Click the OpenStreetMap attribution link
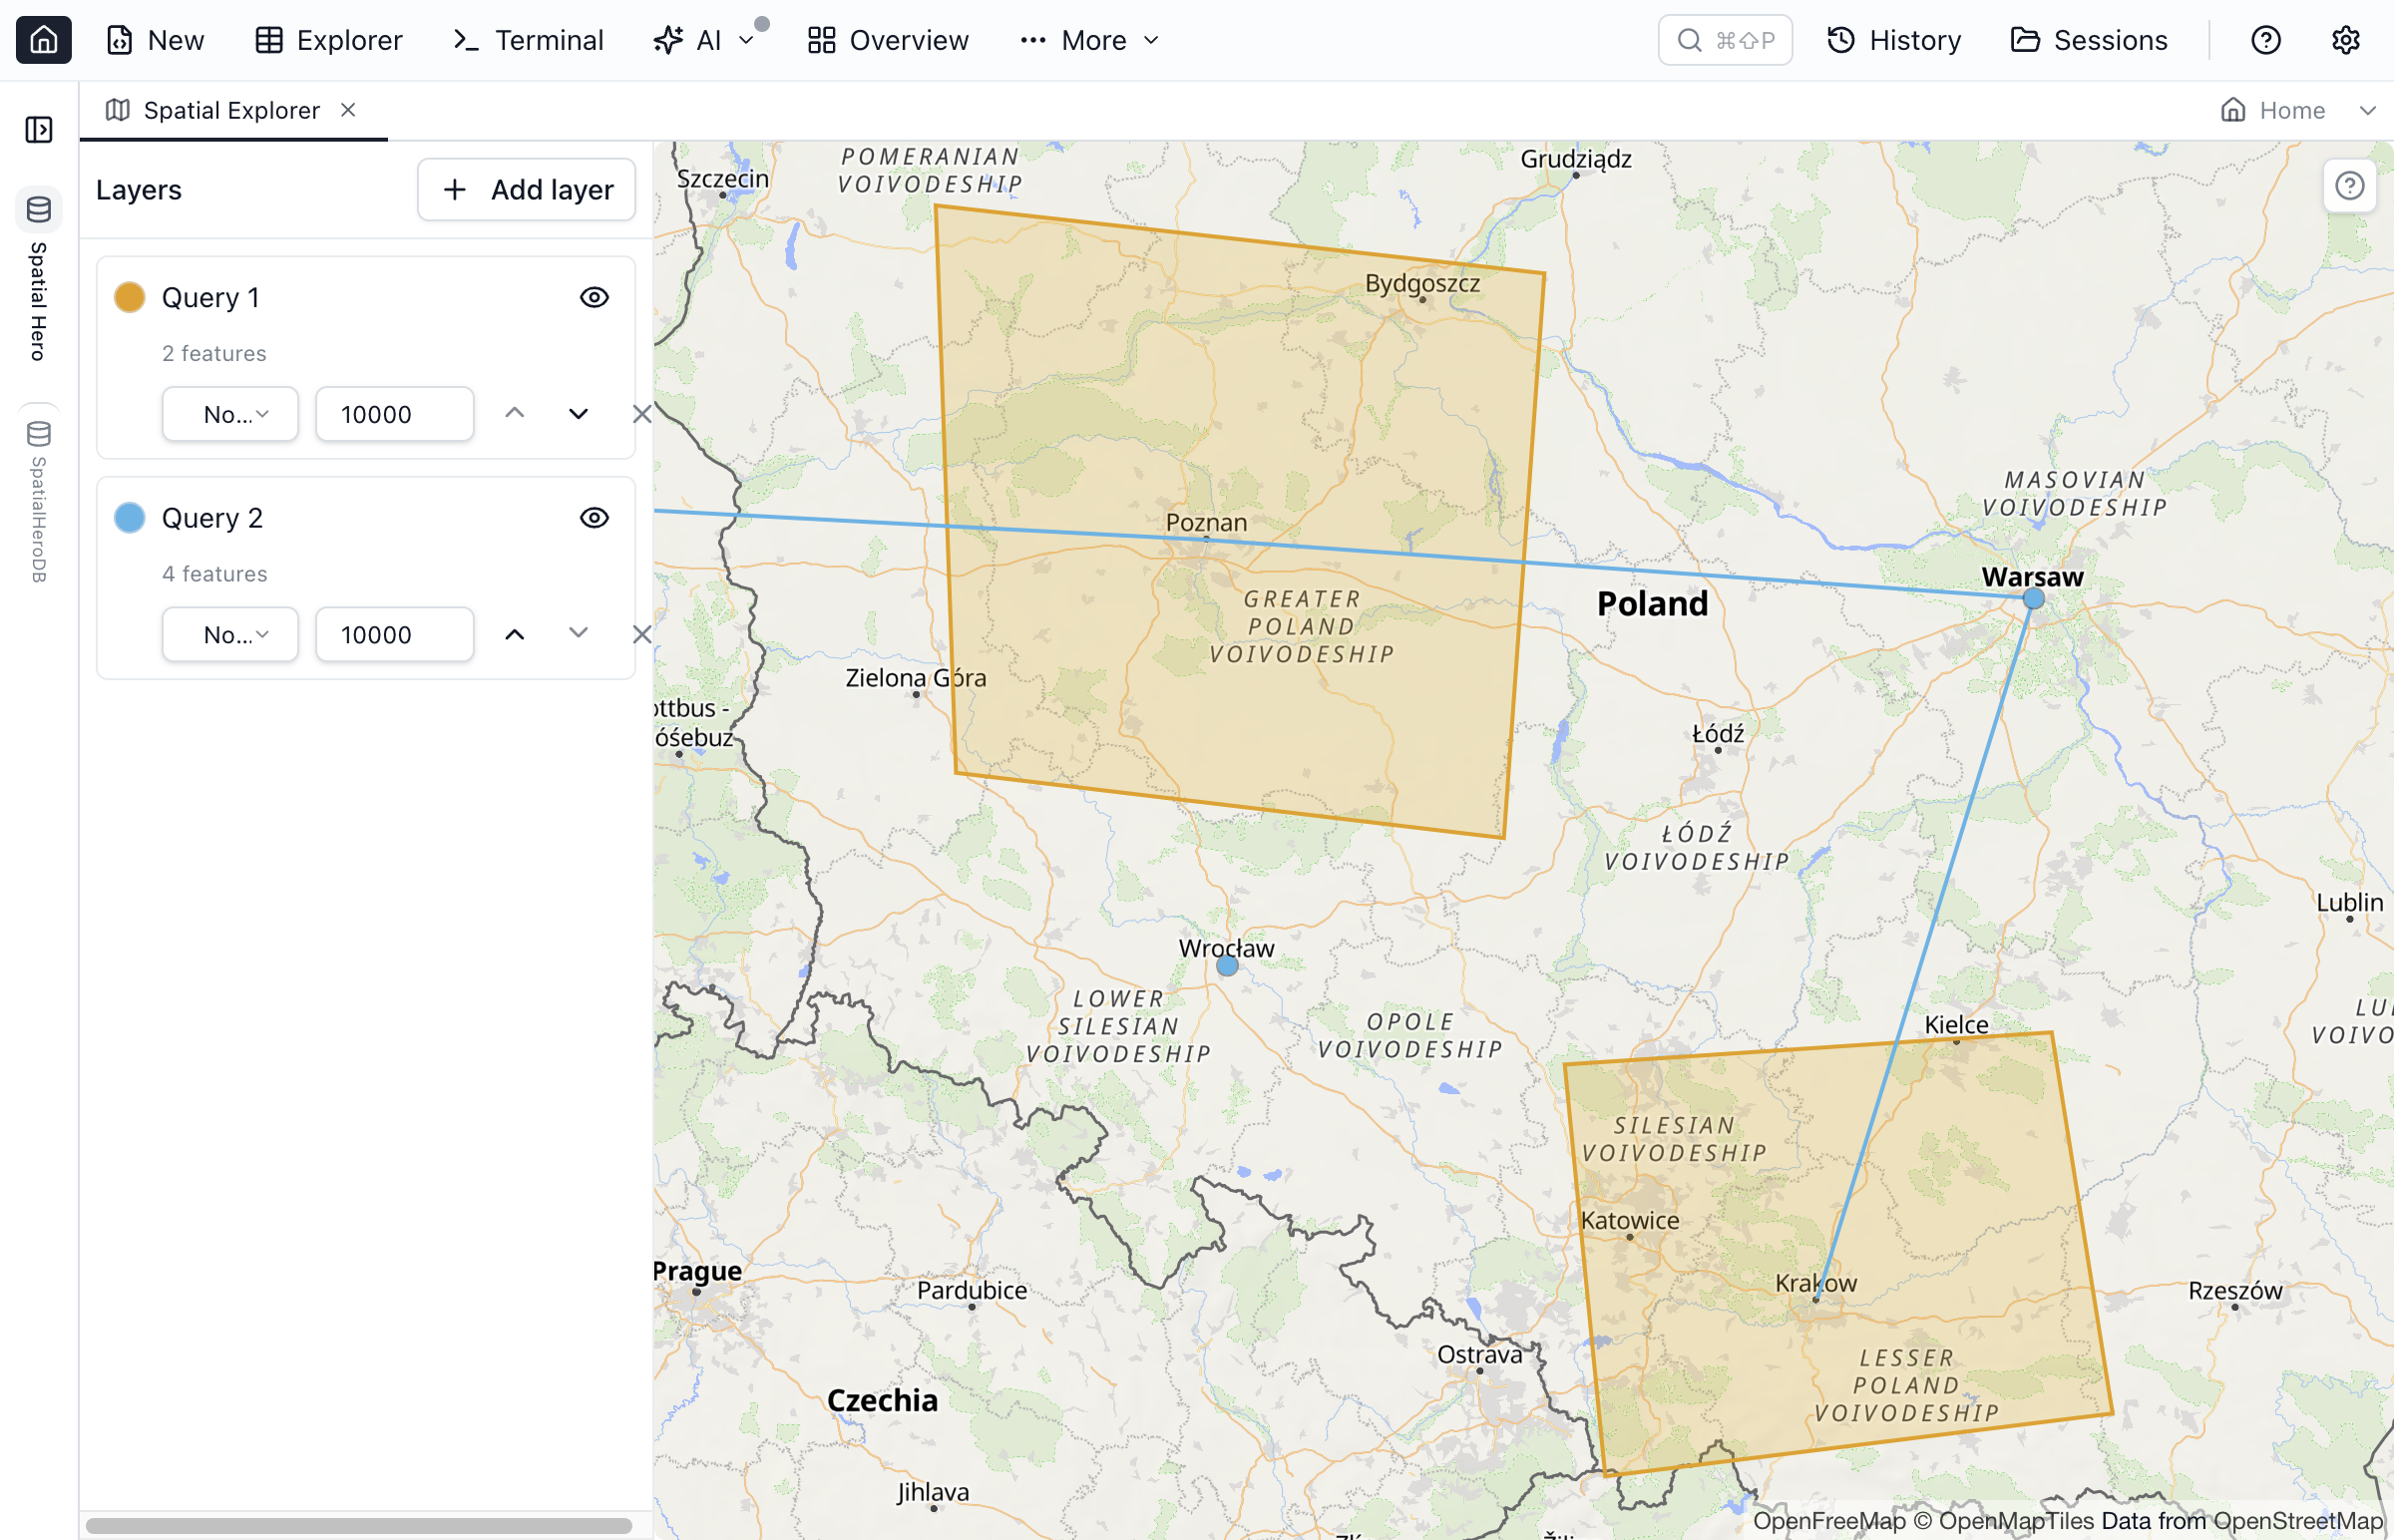The height and width of the screenshot is (1540, 2394). (2298, 1521)
